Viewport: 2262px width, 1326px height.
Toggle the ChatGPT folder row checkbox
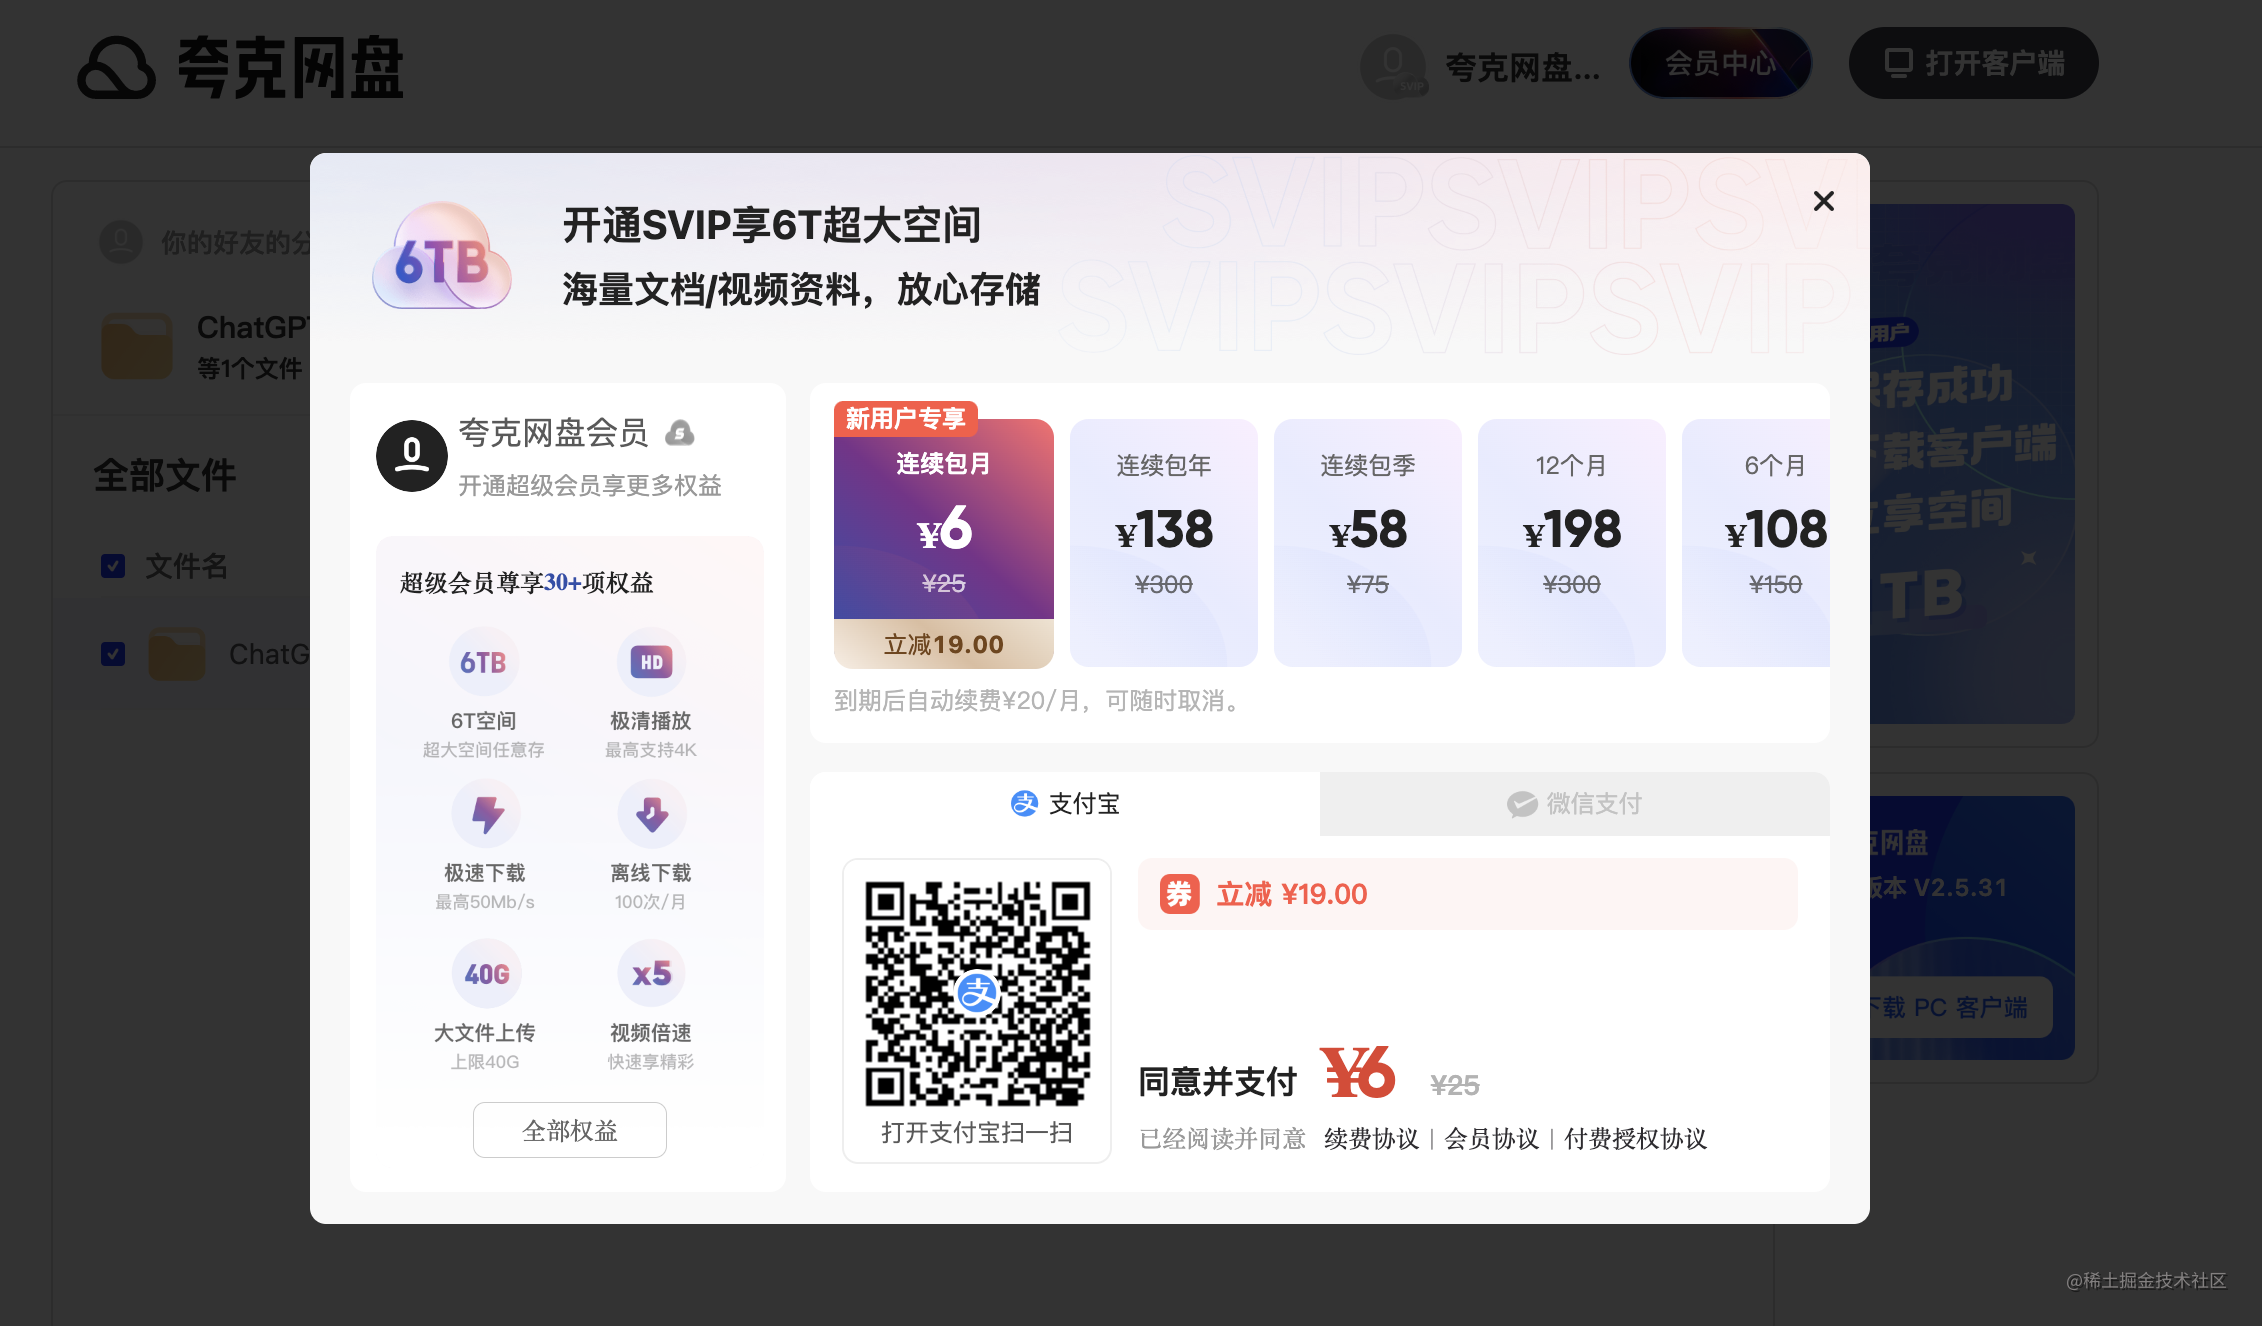click(x=113, y=654)
